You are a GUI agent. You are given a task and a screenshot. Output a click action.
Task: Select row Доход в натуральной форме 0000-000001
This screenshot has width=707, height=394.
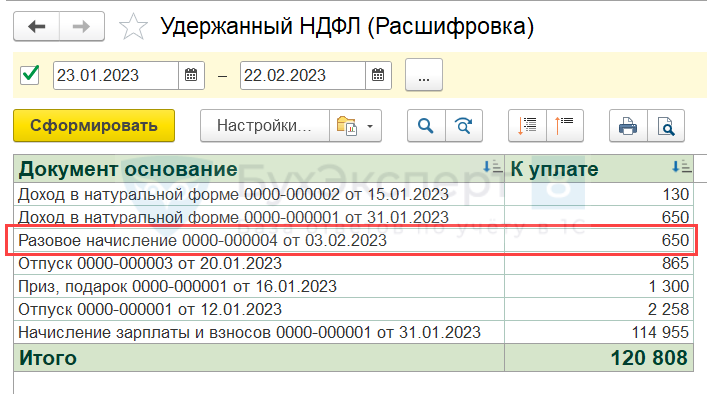(x=259, y=217)
